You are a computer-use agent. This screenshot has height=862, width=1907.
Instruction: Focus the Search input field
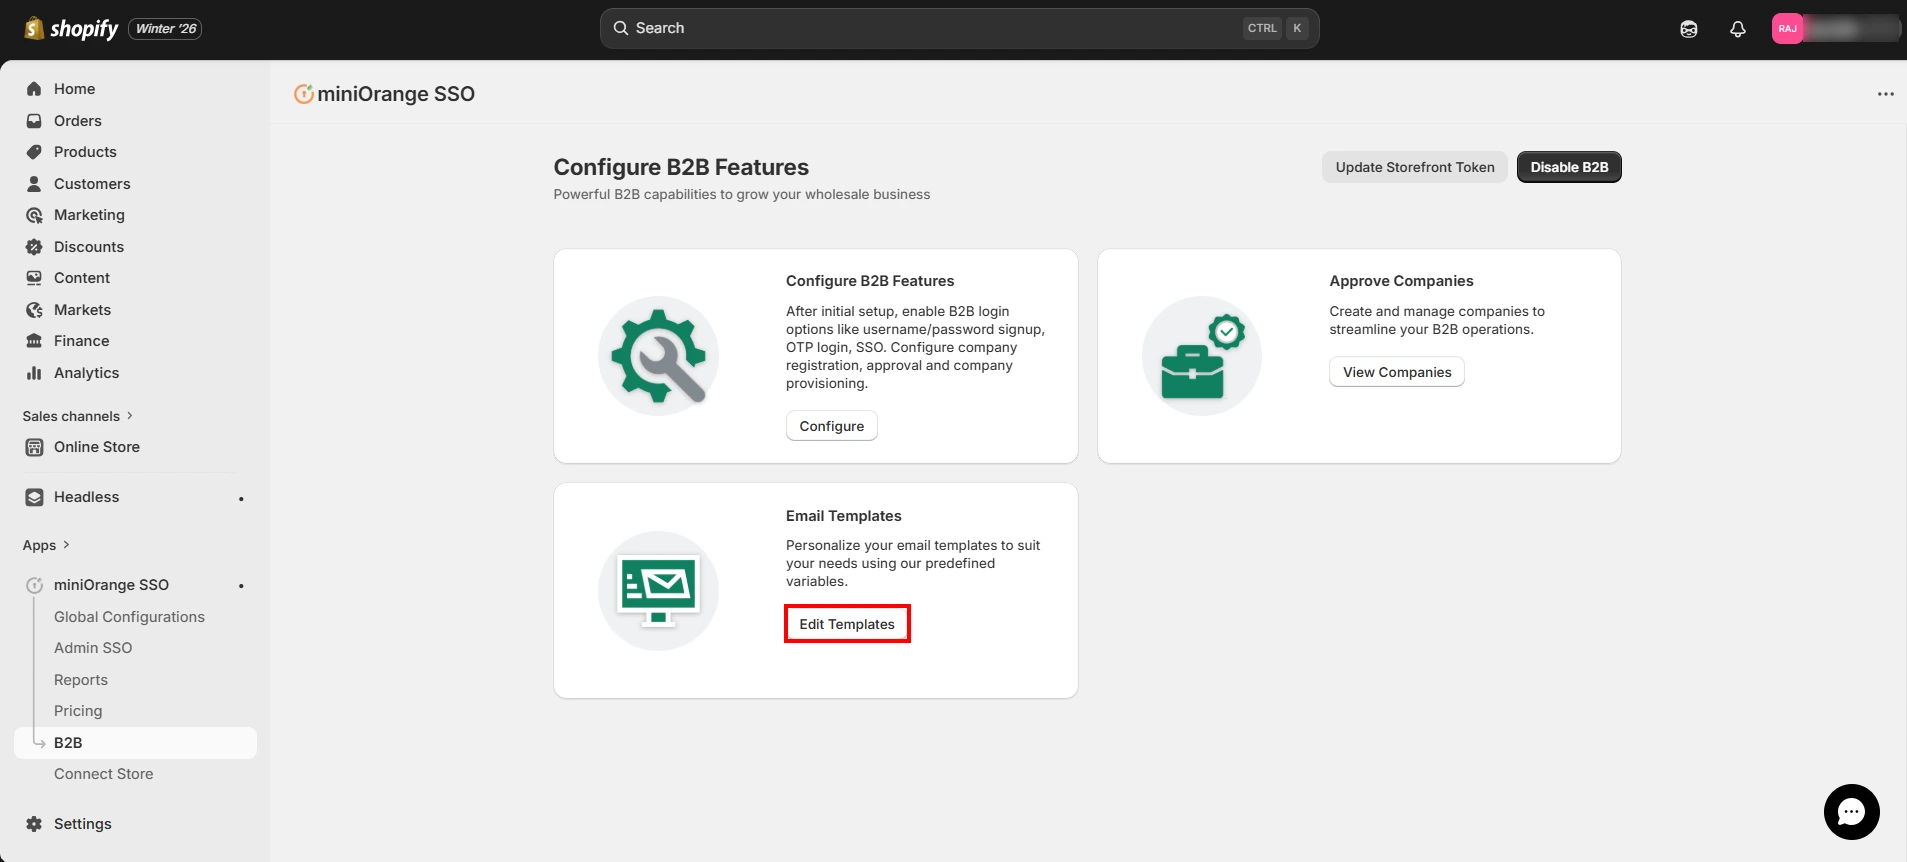[x=930, y=28]
